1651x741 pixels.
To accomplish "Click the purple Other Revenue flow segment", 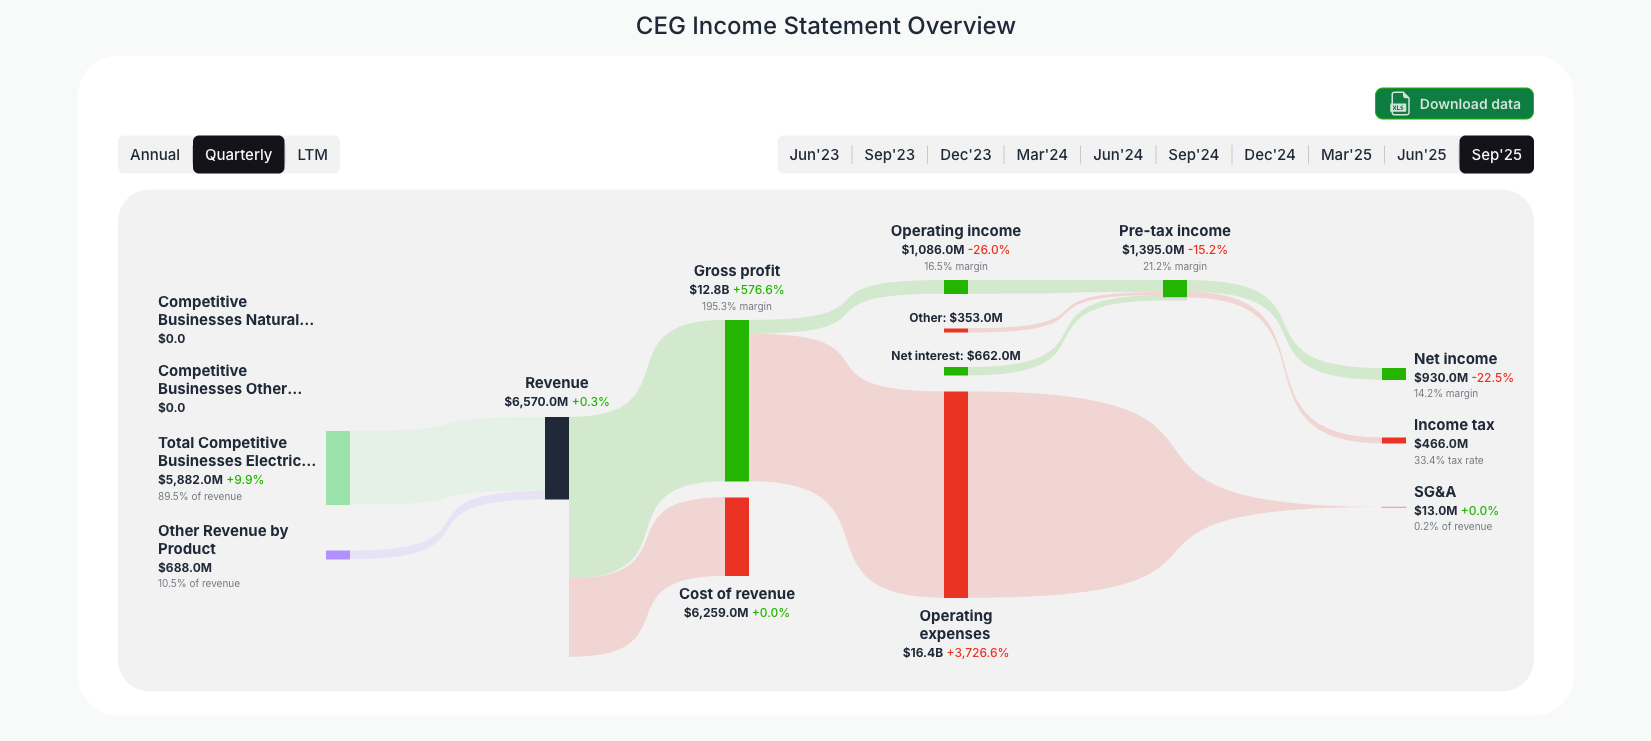I will tap(338, 553).
